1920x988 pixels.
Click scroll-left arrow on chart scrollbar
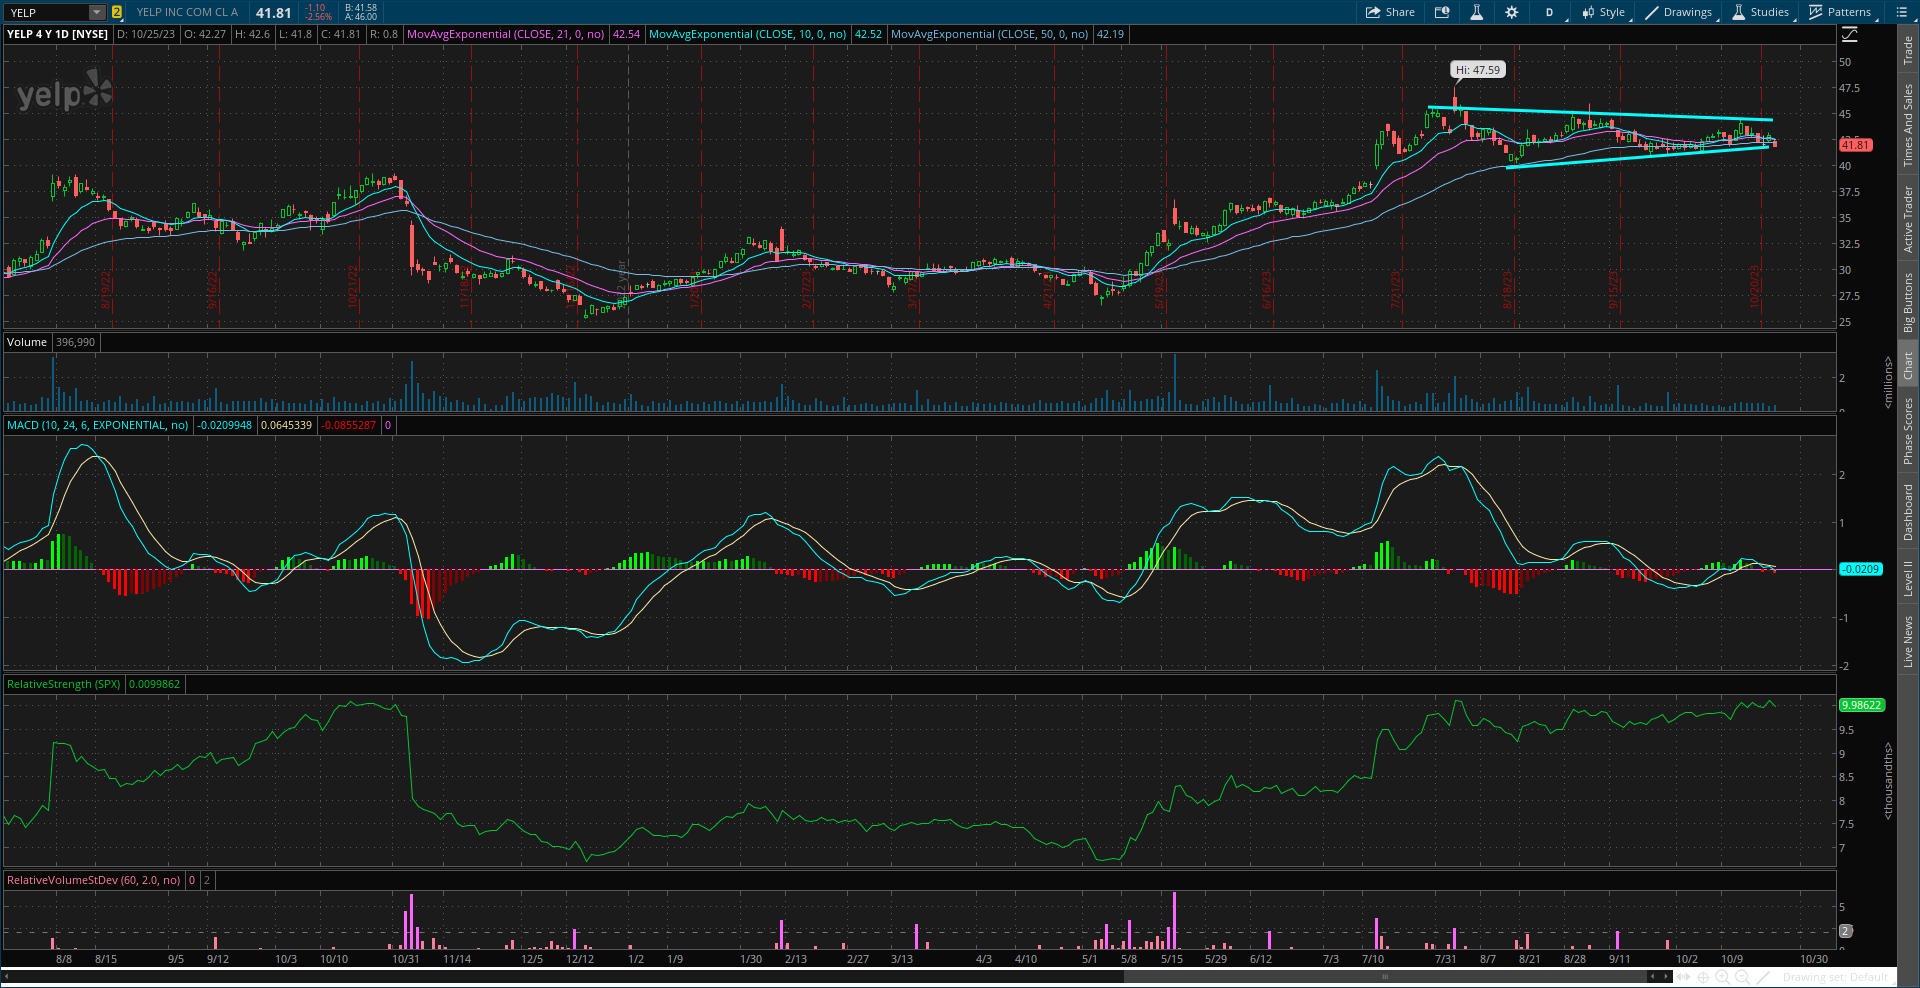coord(1652,976)
